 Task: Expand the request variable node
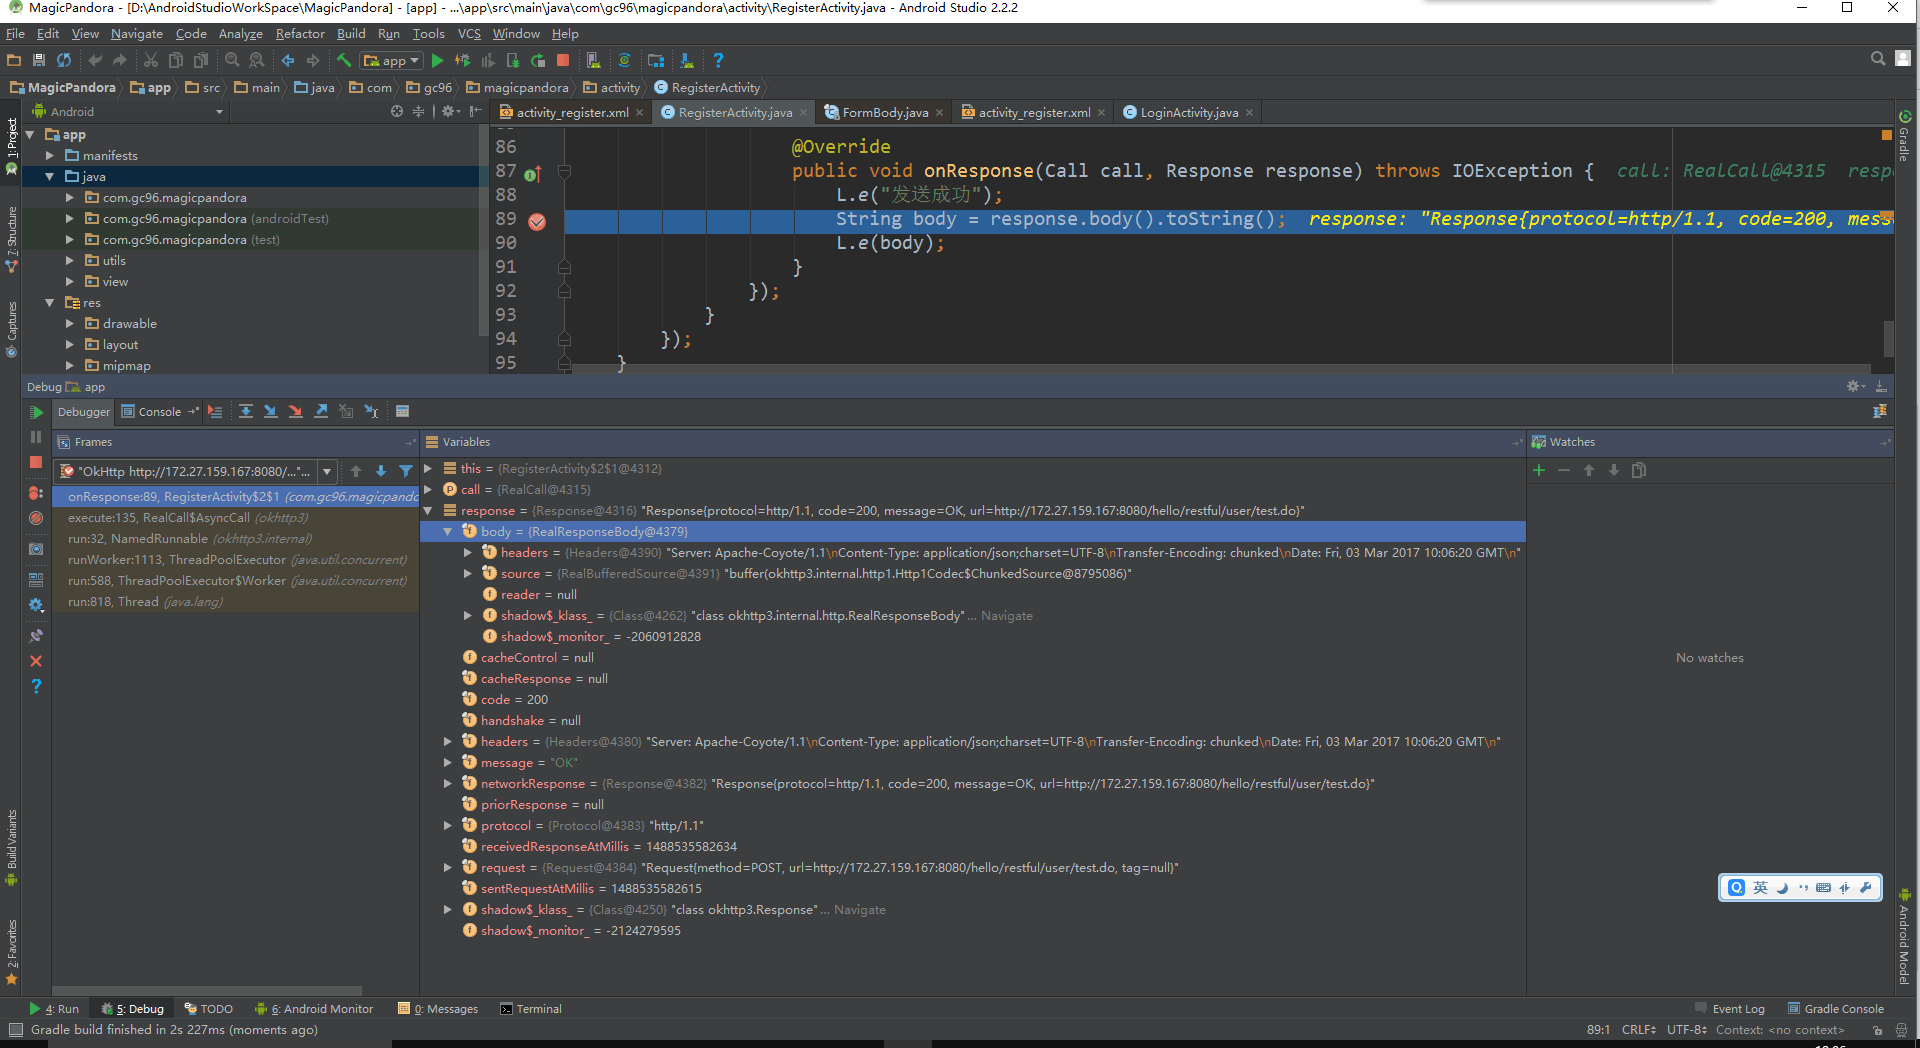(x=448, y=867)
